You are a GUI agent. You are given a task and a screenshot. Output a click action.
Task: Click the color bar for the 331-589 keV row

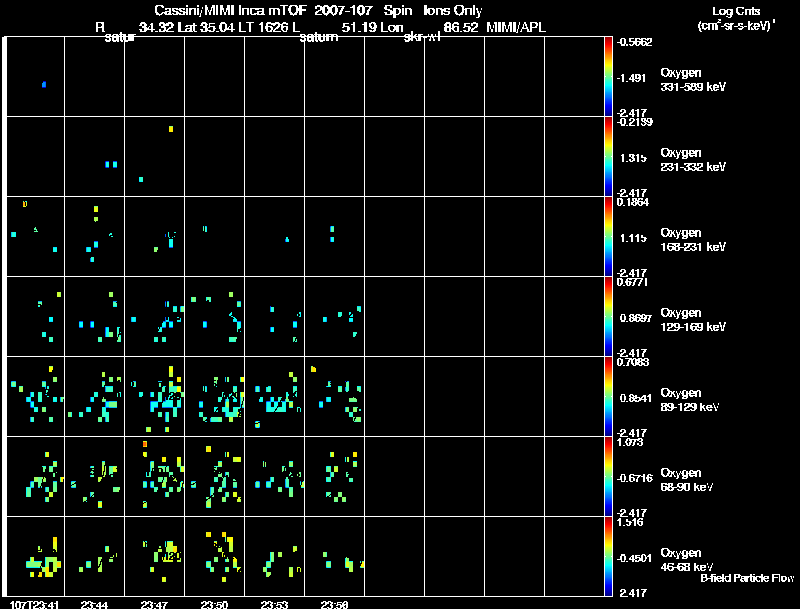pos(608,77)
